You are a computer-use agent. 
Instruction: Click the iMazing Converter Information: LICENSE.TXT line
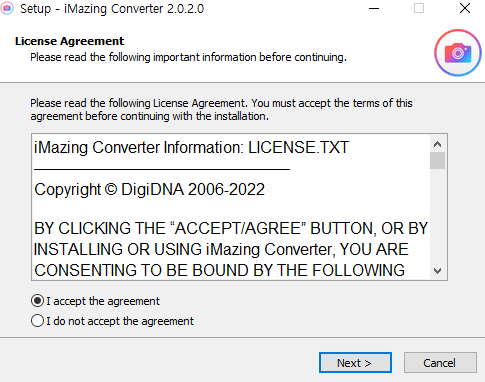pyautogui.click(x=191, y=148)
